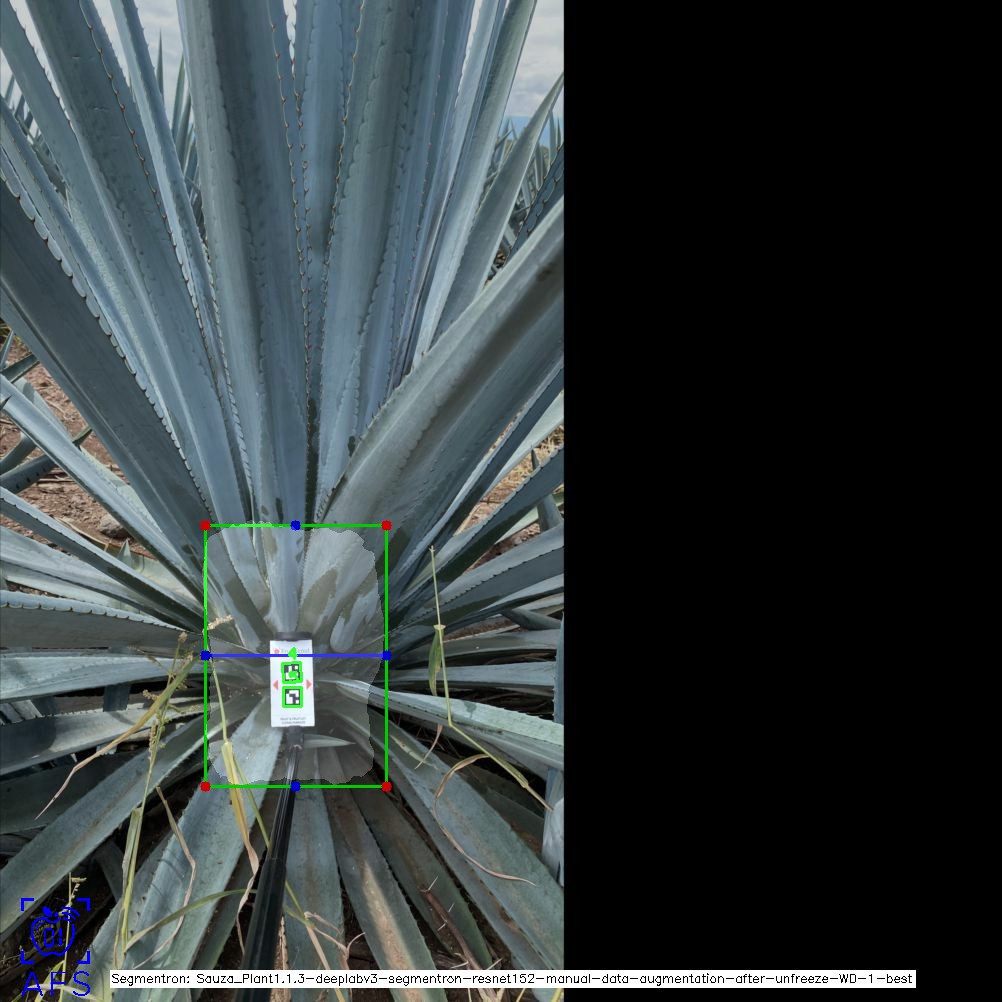Click the upper green-outlined ArUco marker
Viewport: 1002px width, 1002px height.
(x=292, y=673)
